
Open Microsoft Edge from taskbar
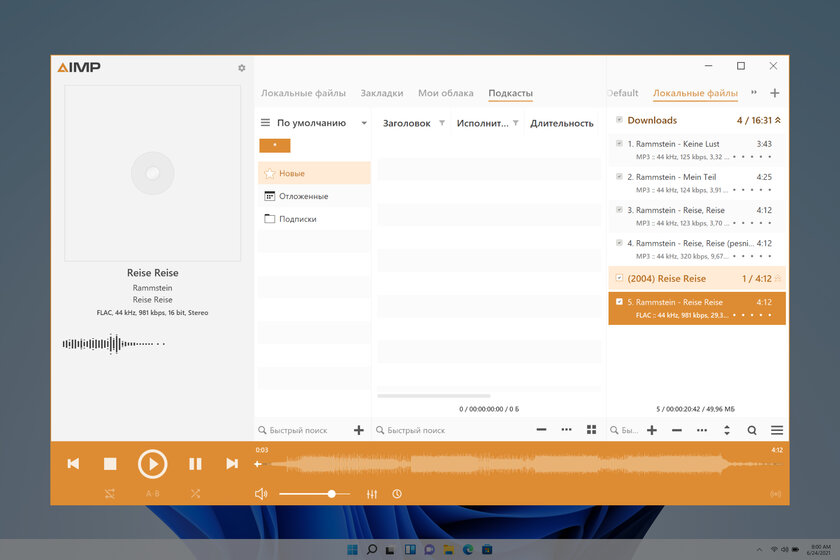pyautogui.click(x=468, y=550)
